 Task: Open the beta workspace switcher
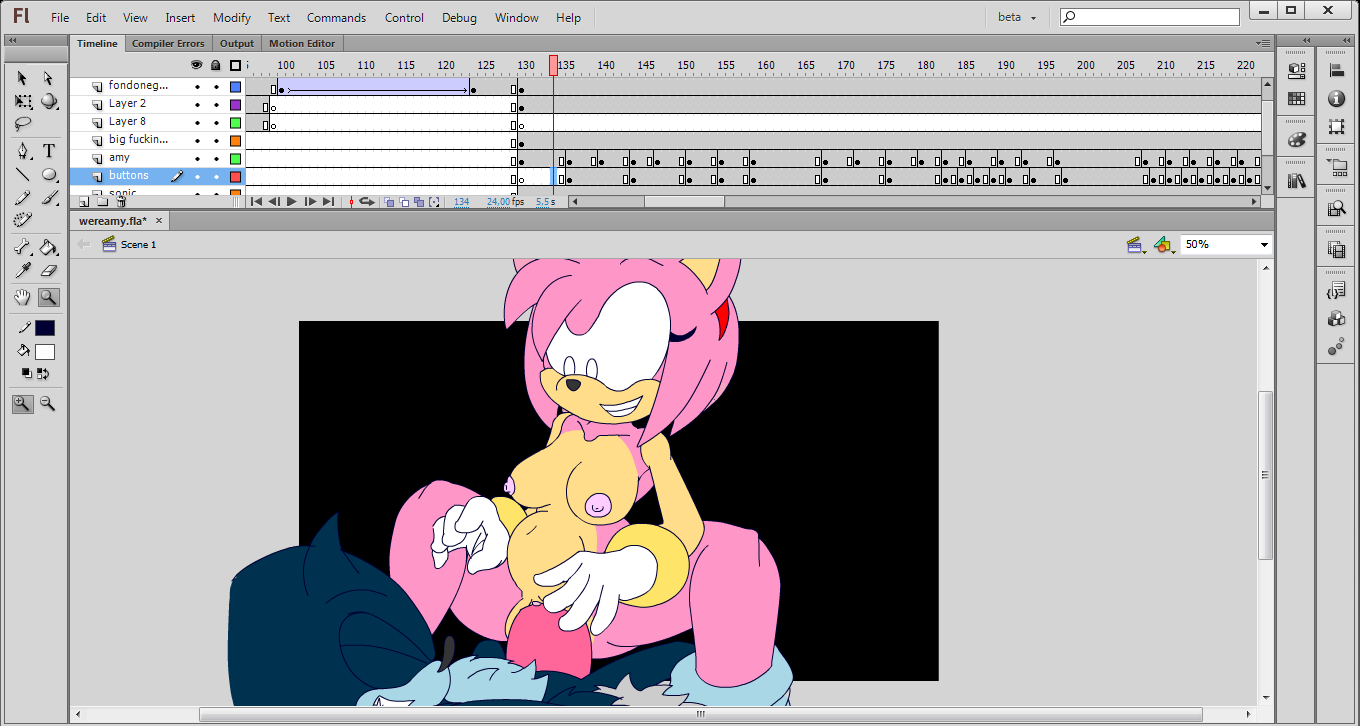tap(1017, 17)
